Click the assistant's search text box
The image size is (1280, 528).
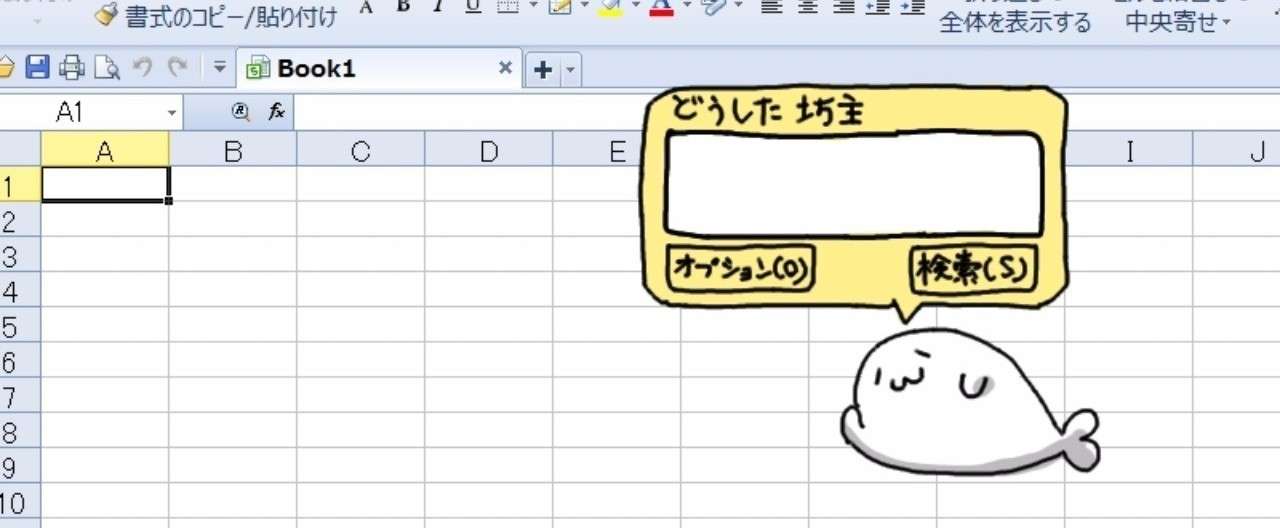[x=854, y=184]
